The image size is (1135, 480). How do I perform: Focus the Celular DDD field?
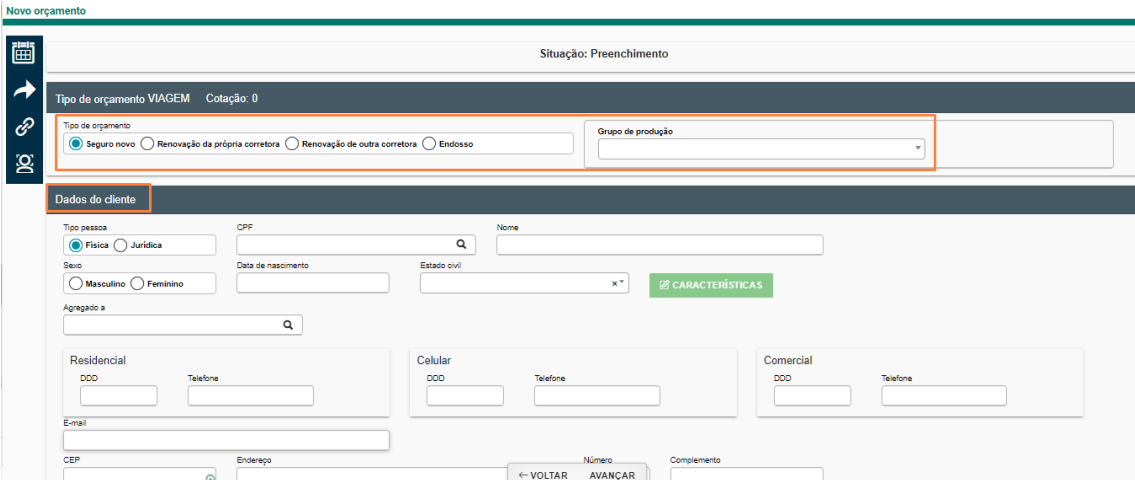click(x=465, y=395)
